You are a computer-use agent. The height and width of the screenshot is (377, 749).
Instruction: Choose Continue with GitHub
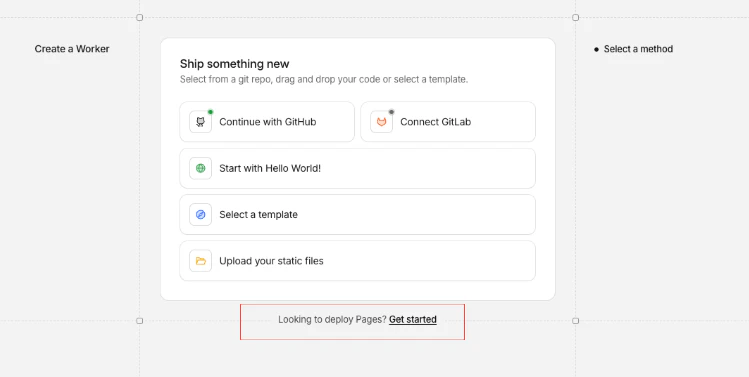pyautogui.click(x=267, y=122)
